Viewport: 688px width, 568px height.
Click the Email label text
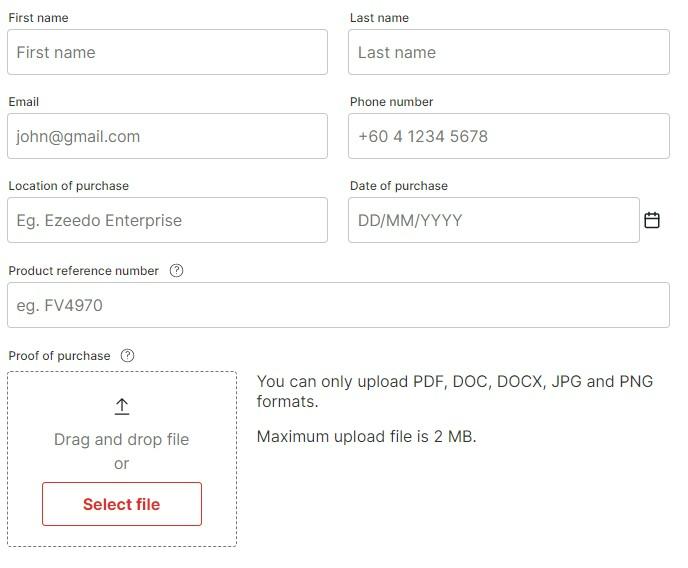tap(24, 102)
